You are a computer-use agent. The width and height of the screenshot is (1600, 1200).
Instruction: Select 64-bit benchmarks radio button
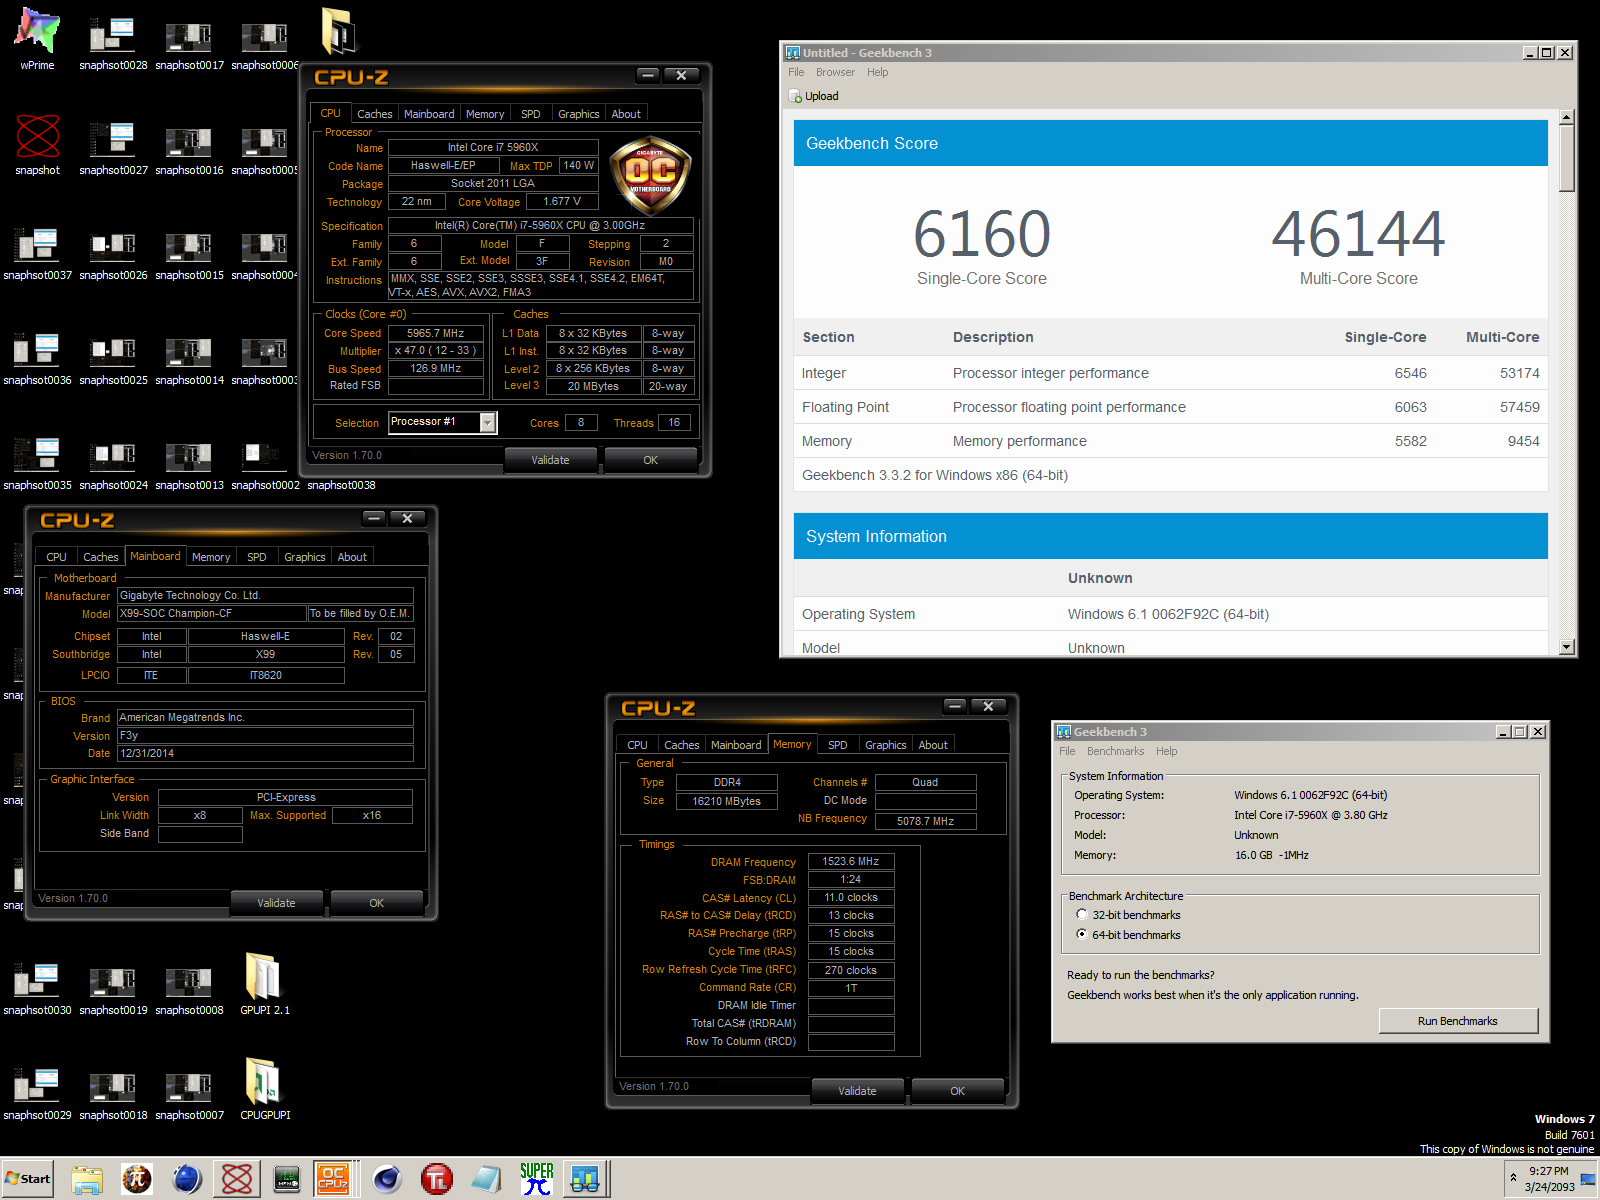point(1081,934)
